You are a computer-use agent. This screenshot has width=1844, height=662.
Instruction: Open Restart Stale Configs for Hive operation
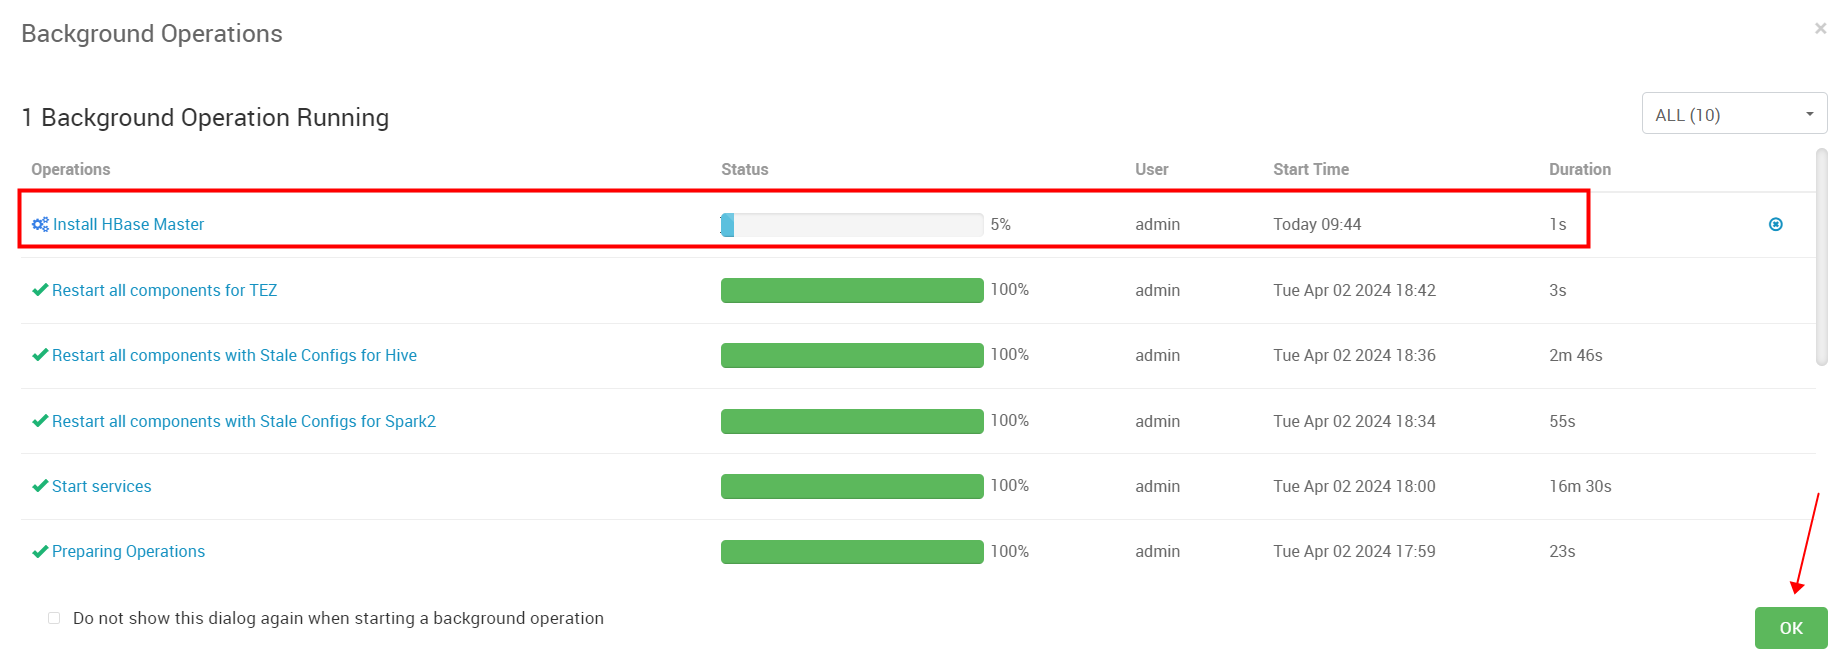click(234, 355)
